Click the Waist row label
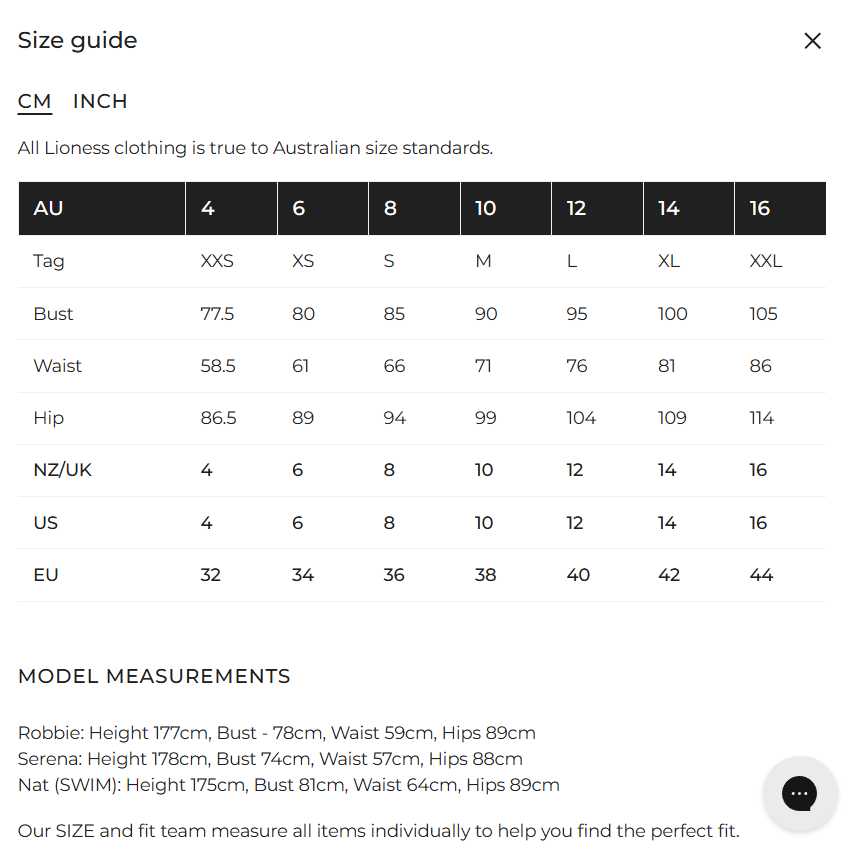The width and height of the screenshot is (845, 853). coord(58,366)
